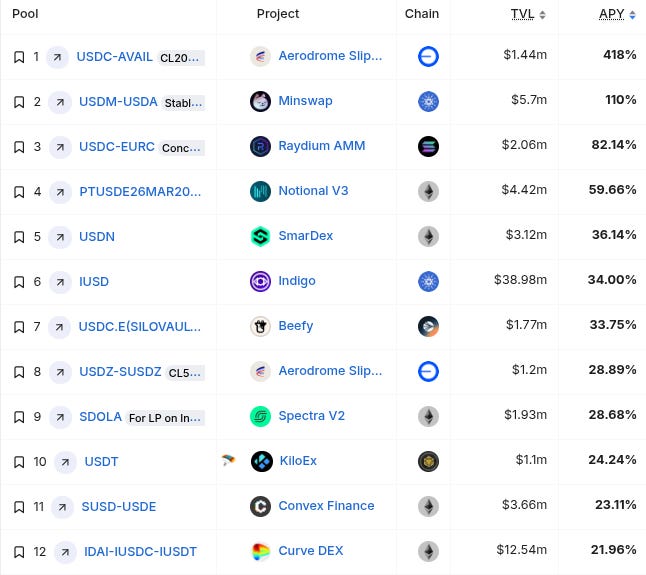Viewport: 646px width, 575px height.
Task: Click the $12.54m TVL value
Action: click(x=522, y=549)
